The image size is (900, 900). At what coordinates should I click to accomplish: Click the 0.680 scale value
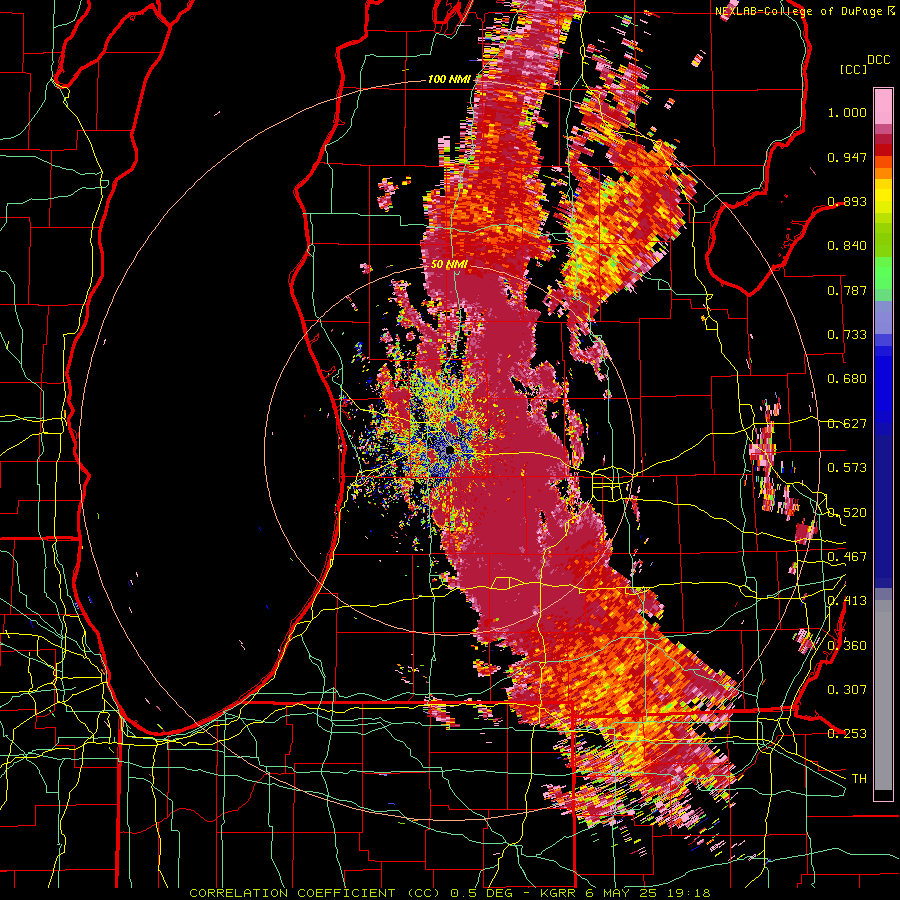tap(847, 379)
